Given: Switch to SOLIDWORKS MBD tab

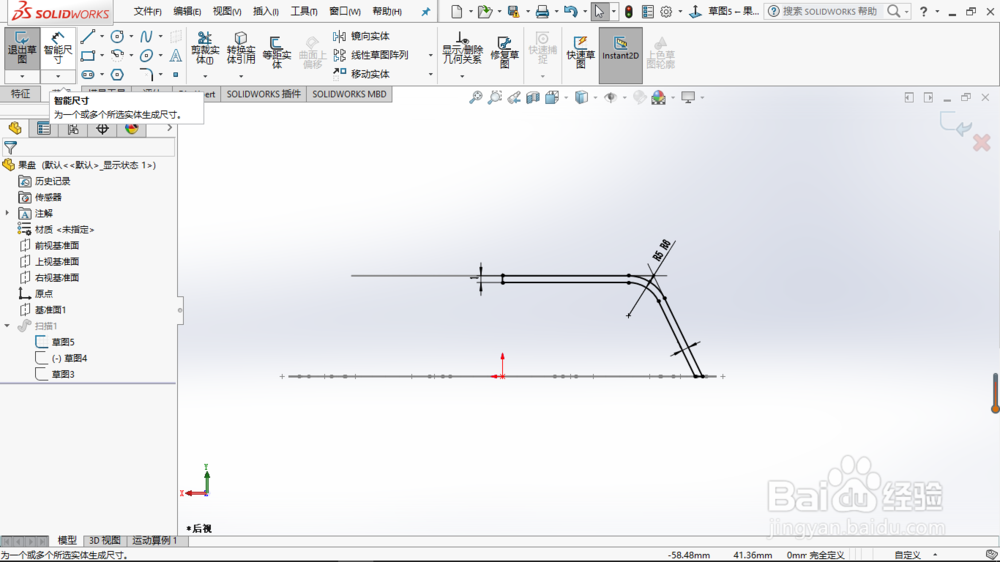Looking at the screenshot, I should pyautogui.click(x=349, y=94).
